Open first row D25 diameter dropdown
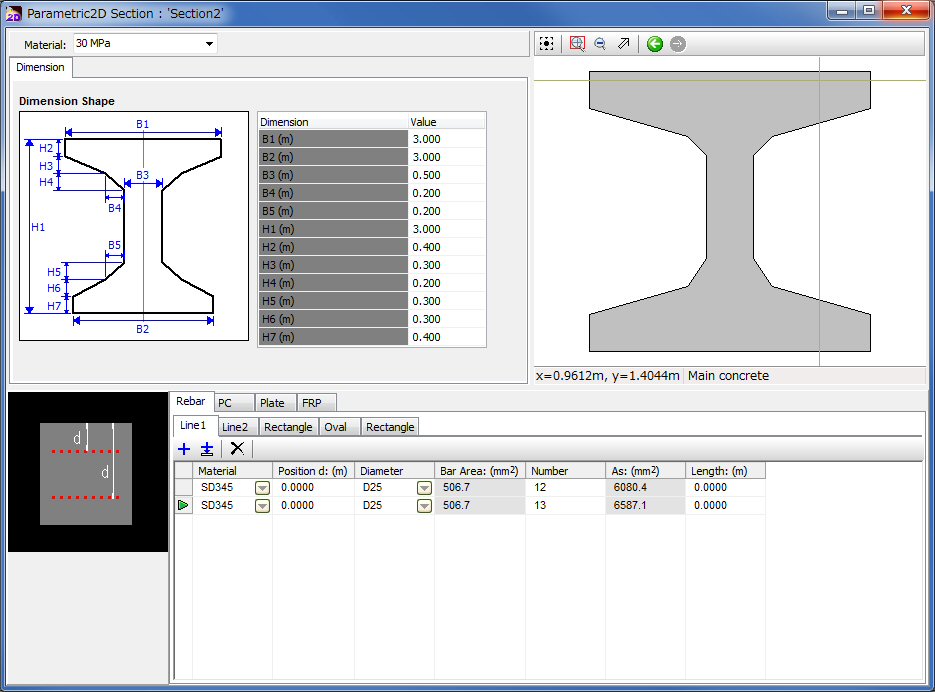935x692 pixels. 424,488
